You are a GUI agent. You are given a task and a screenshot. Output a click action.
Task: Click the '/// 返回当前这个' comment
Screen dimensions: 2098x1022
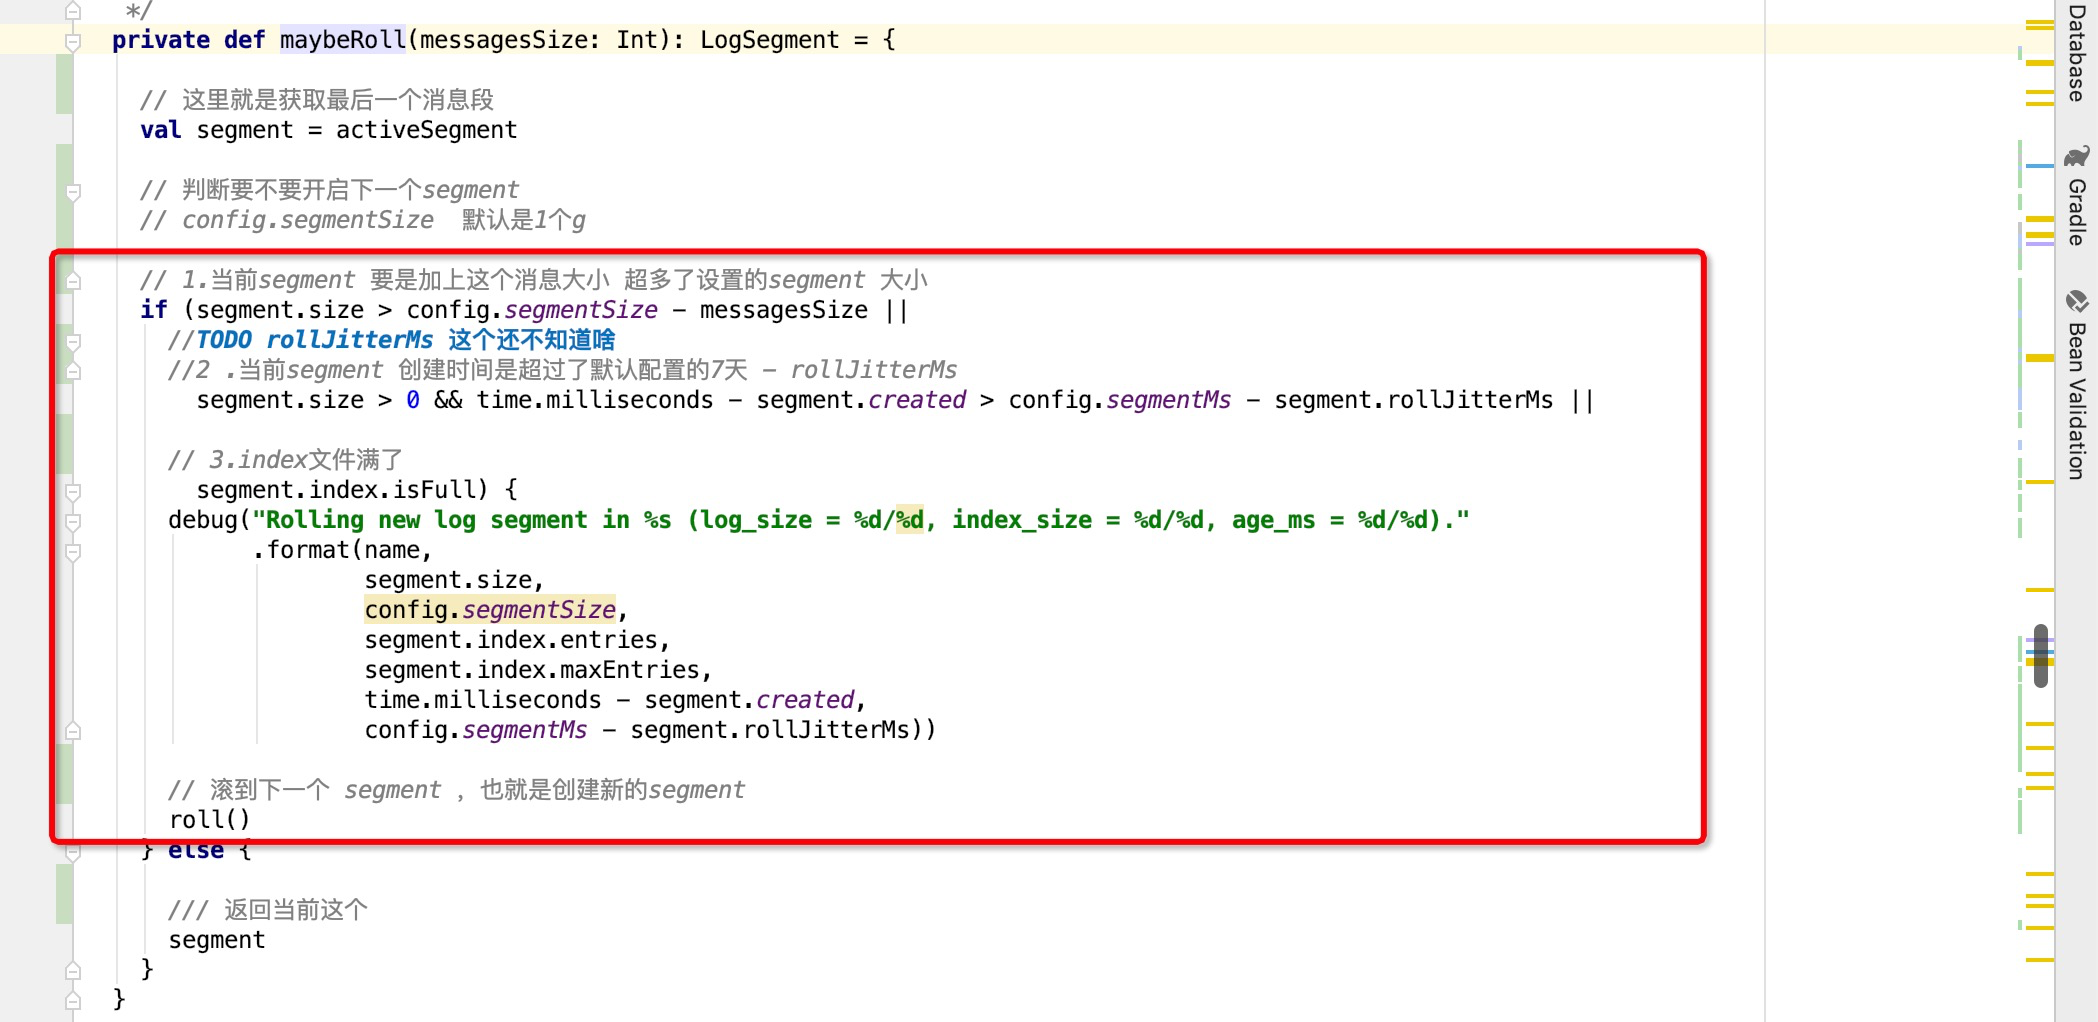[268, 910]
